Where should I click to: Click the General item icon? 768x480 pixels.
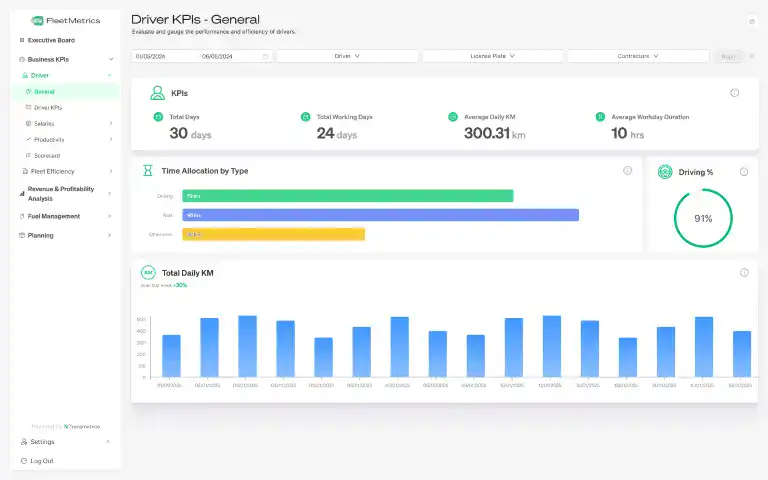[x=28, y=92]
